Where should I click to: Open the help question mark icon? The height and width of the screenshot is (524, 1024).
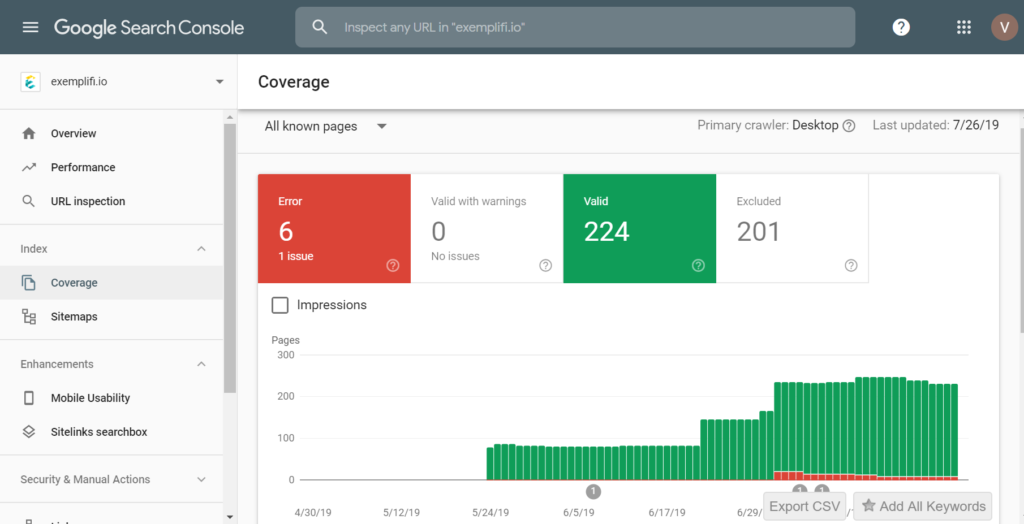click(901, 27)
